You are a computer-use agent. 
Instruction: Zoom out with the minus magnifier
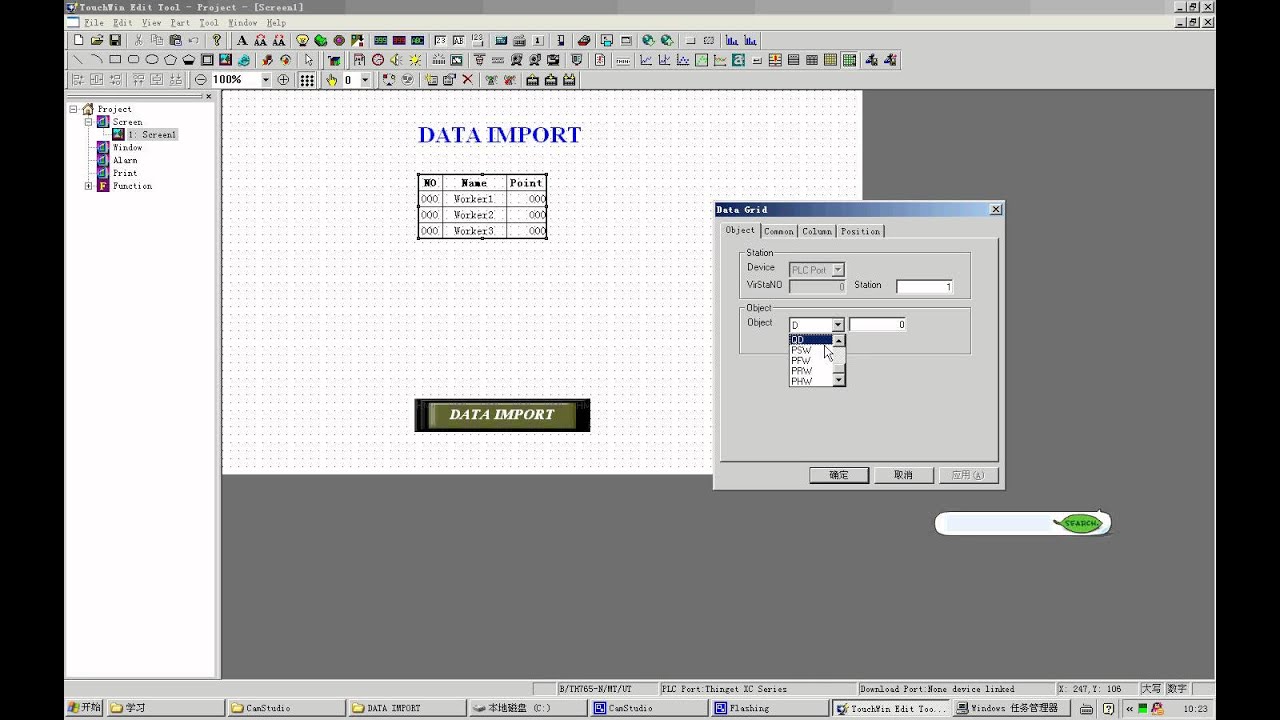pos(201,79)
